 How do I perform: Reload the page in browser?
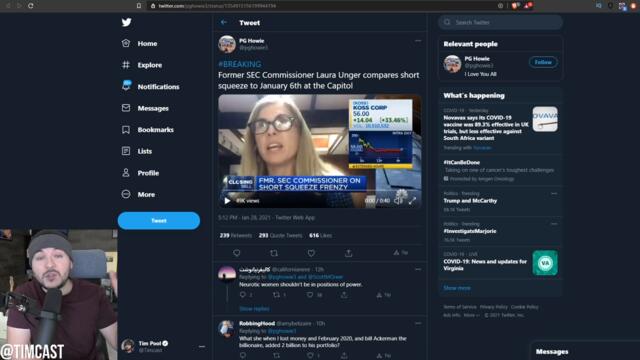31,6
